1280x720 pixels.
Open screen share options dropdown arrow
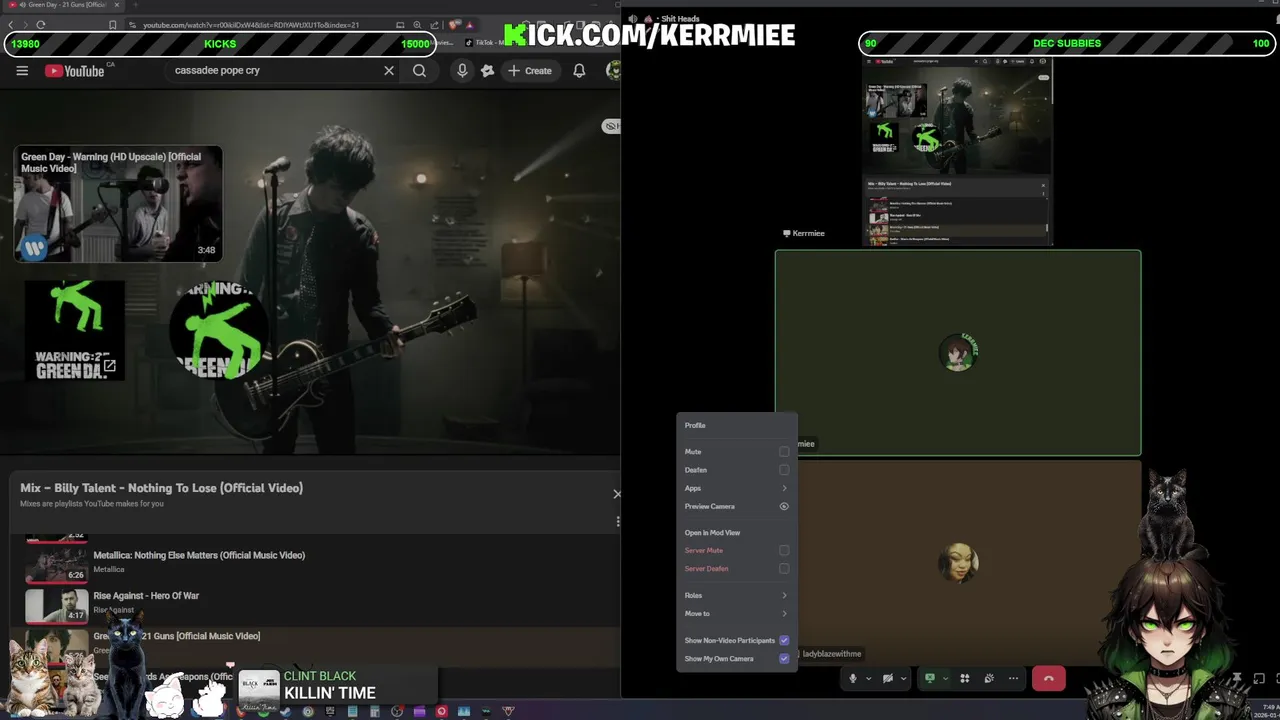[x=945, y=678]
